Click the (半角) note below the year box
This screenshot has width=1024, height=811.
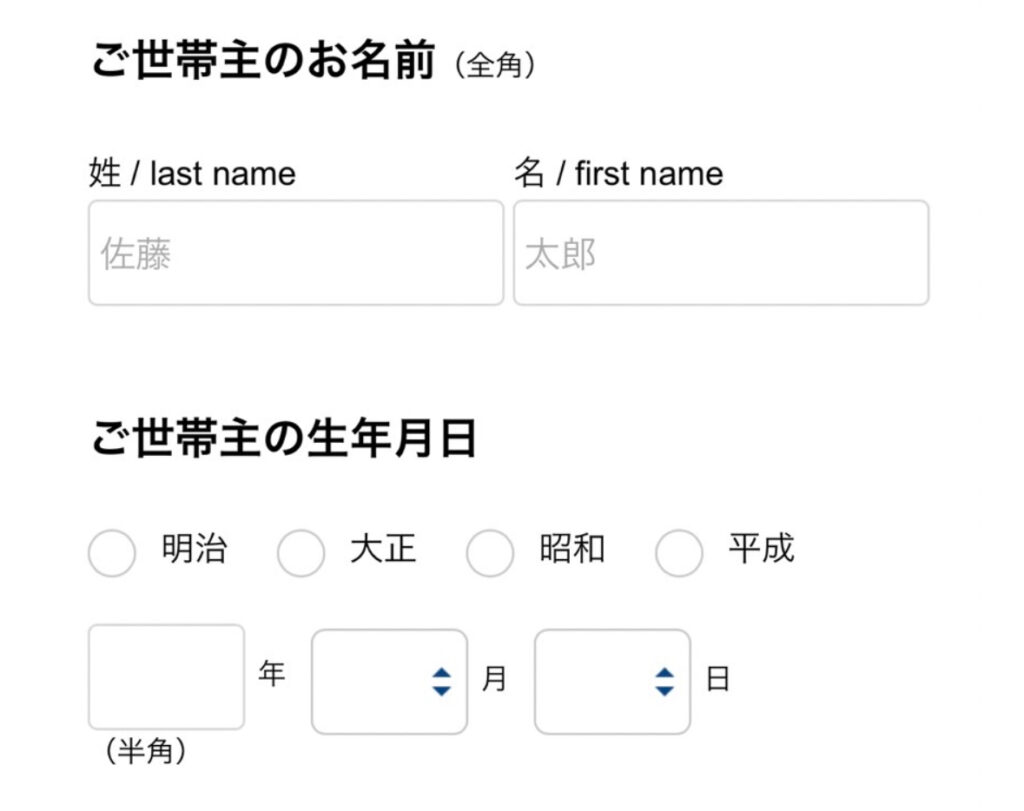(146, 752)
